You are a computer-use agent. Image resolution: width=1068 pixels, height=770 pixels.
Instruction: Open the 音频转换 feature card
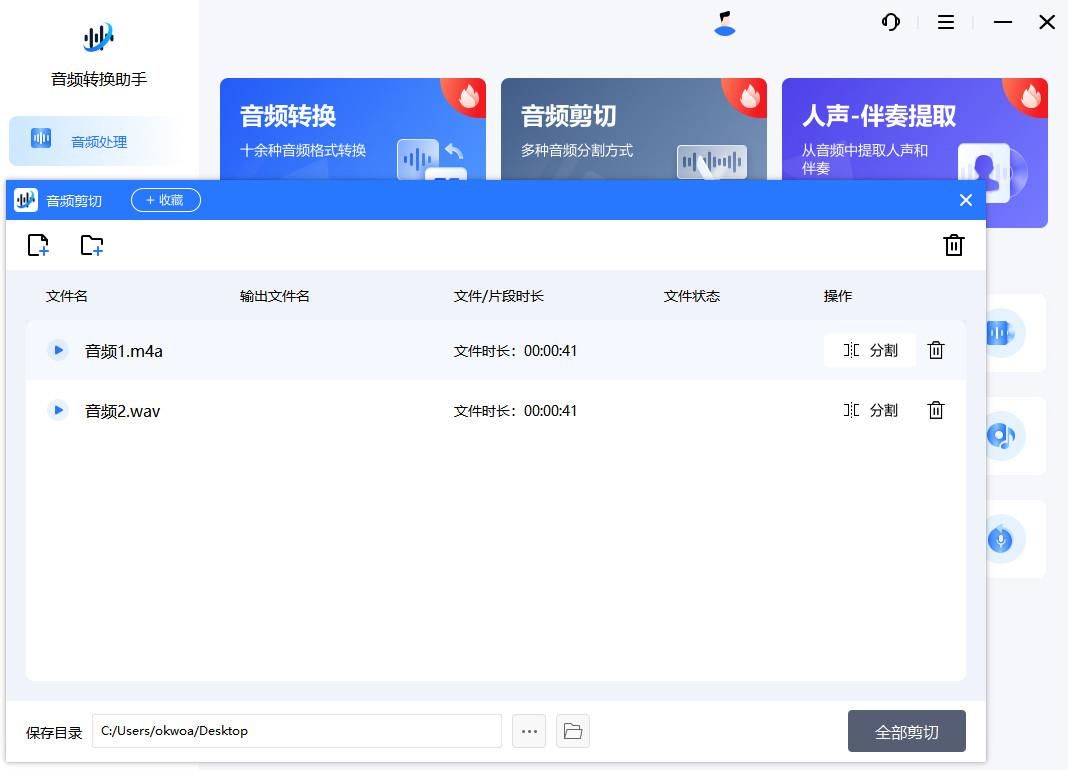353,129
